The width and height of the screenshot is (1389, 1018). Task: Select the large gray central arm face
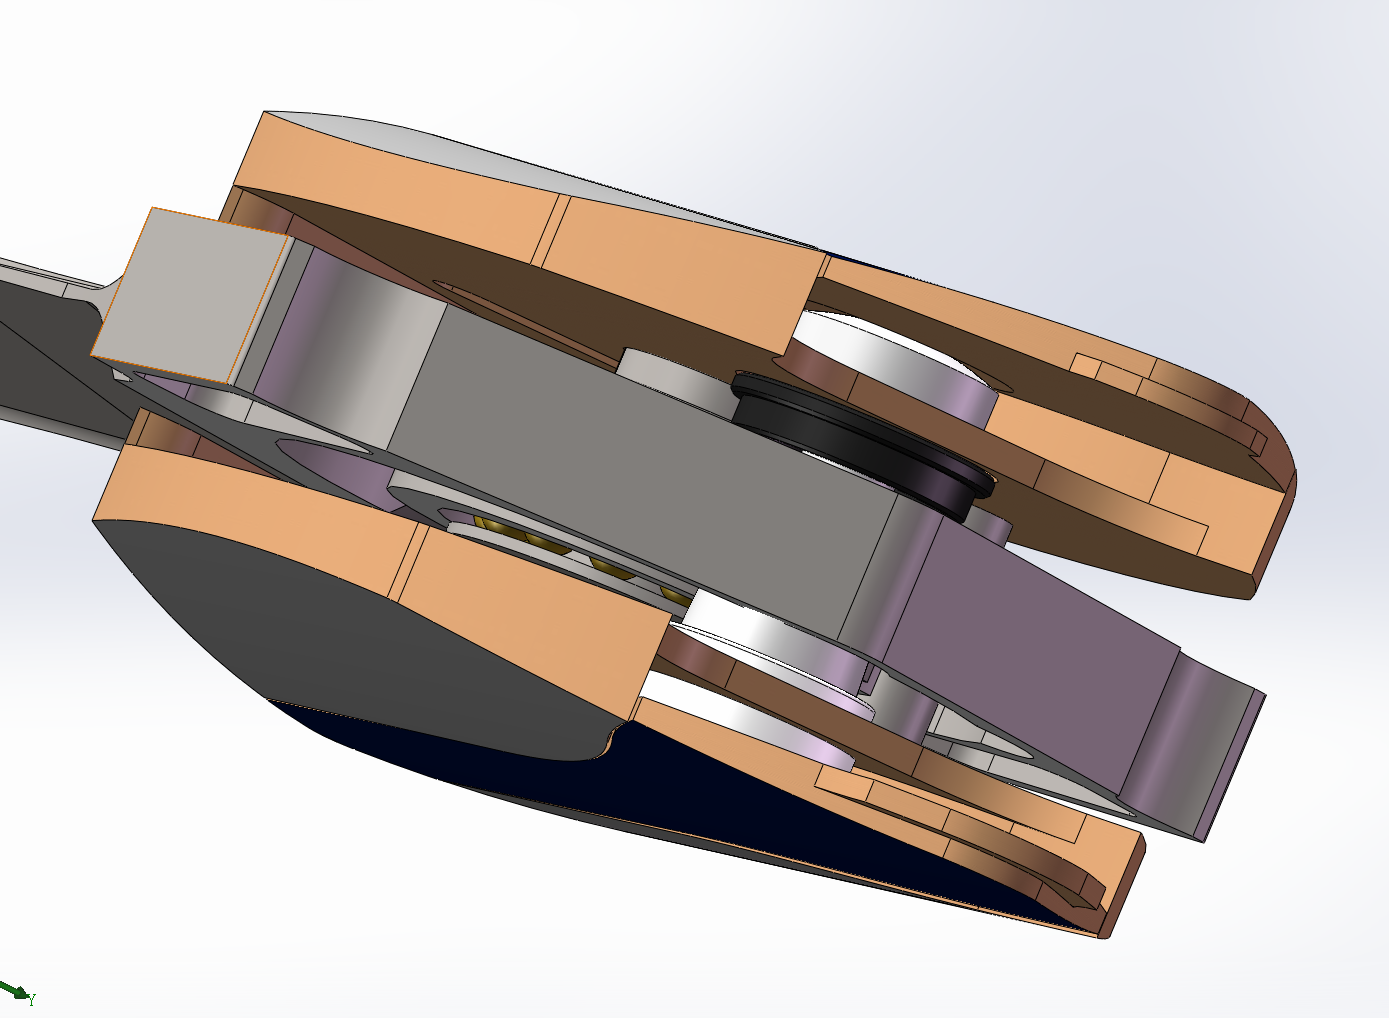pyautogui.click(x=640, y=470)
